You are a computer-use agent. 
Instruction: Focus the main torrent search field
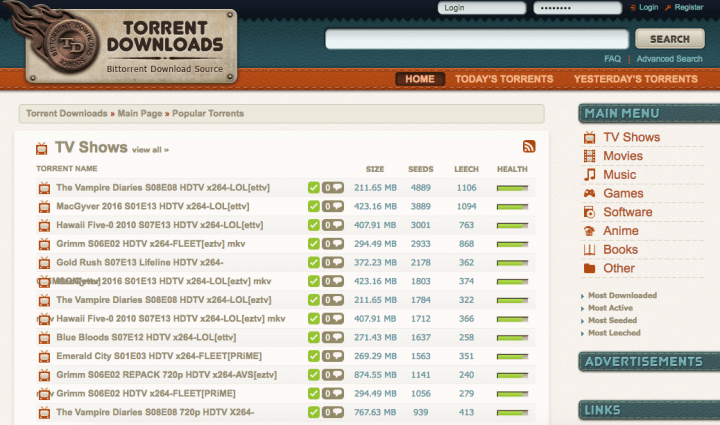pyautogui.click(x=477, y=39)
